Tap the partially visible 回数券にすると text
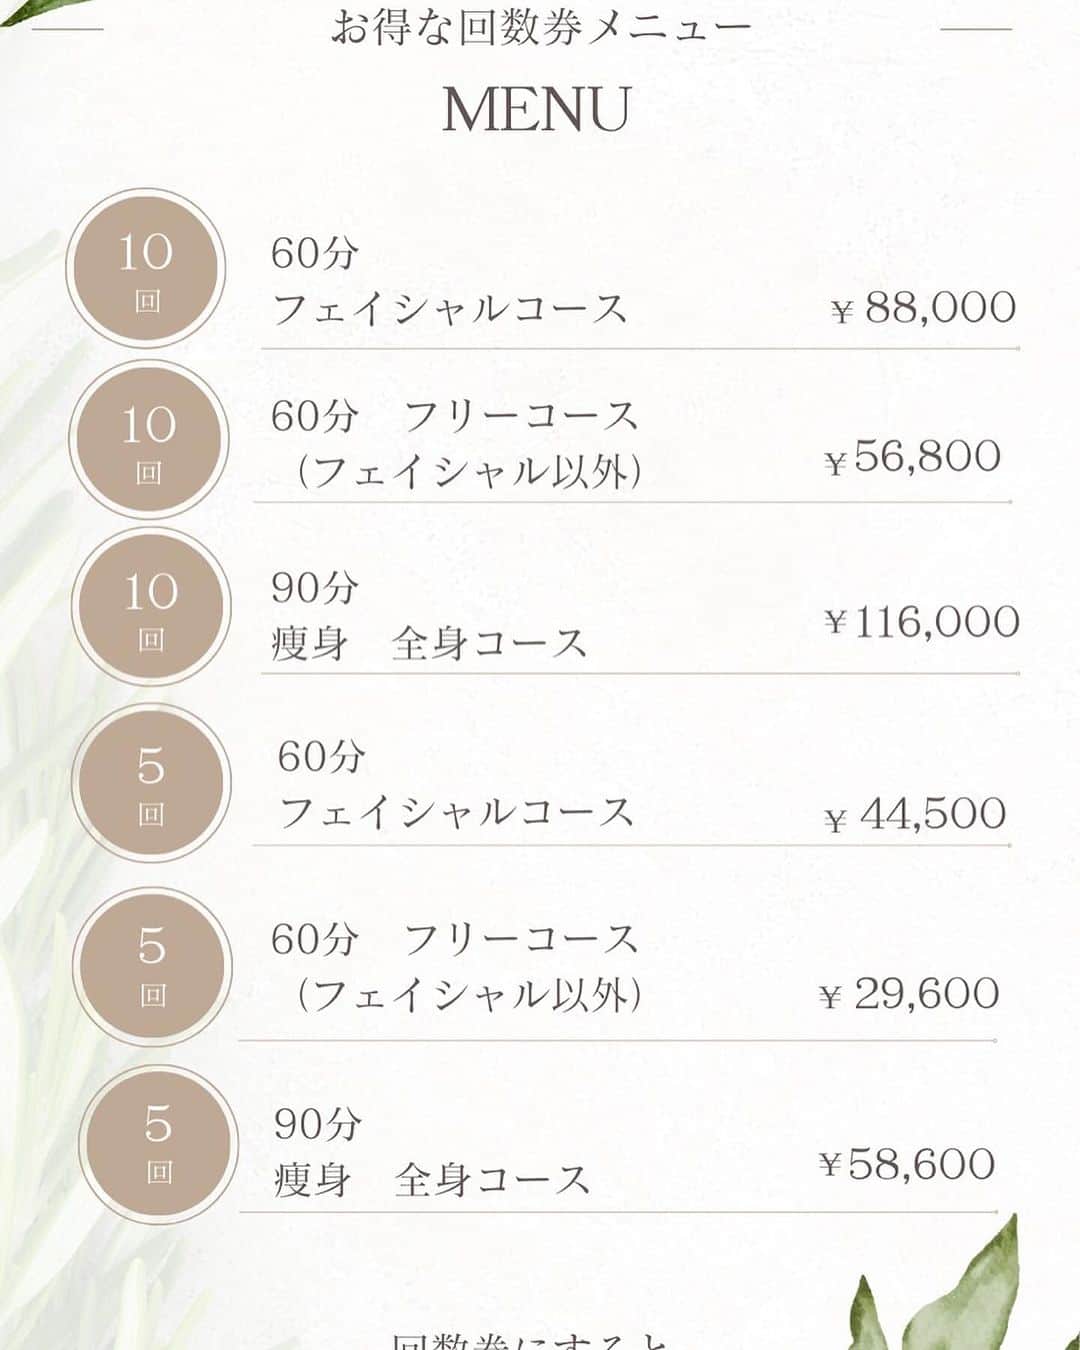The image size is (1080, 1350). click(x=530, y=1340)
